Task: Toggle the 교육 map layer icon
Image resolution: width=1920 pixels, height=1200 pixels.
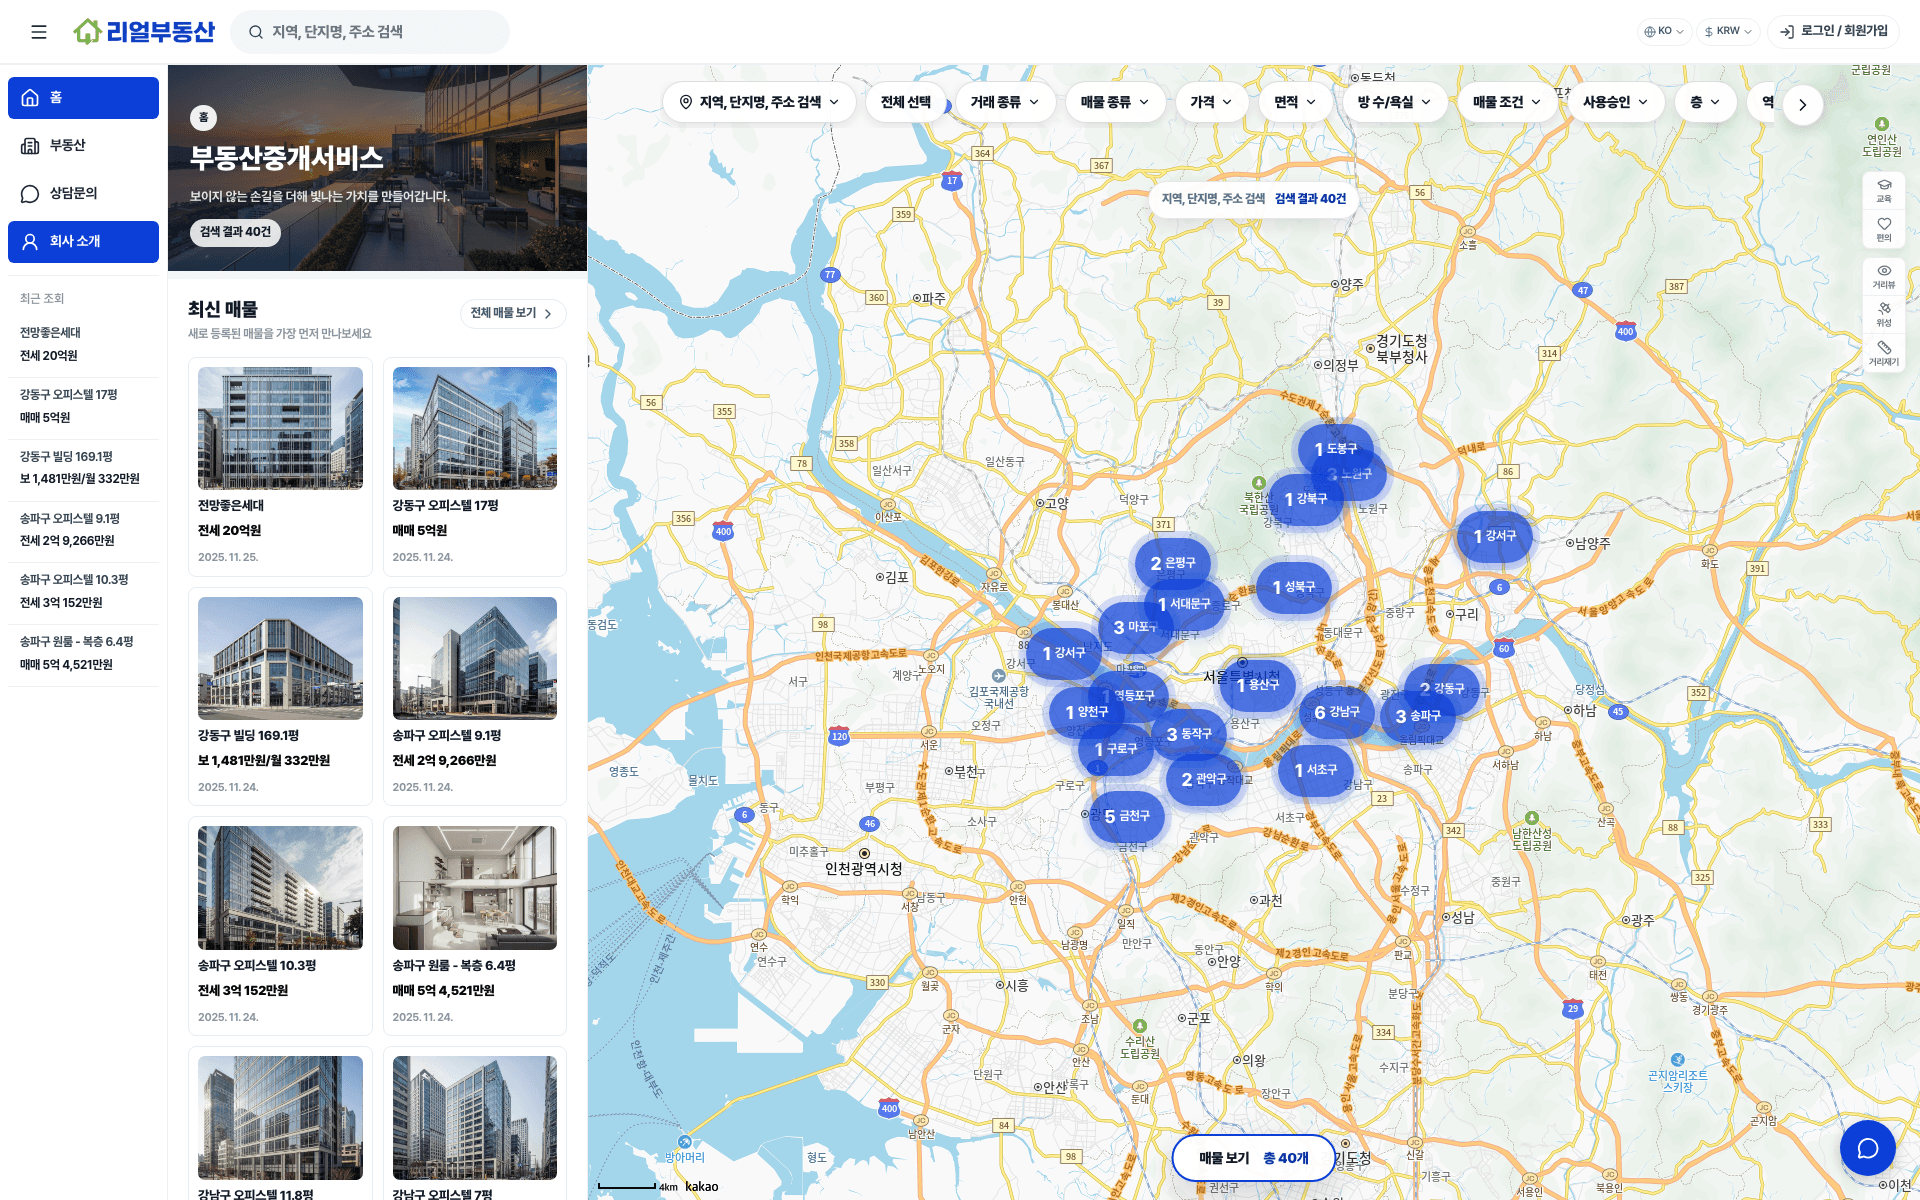Action: (1884, 190)
